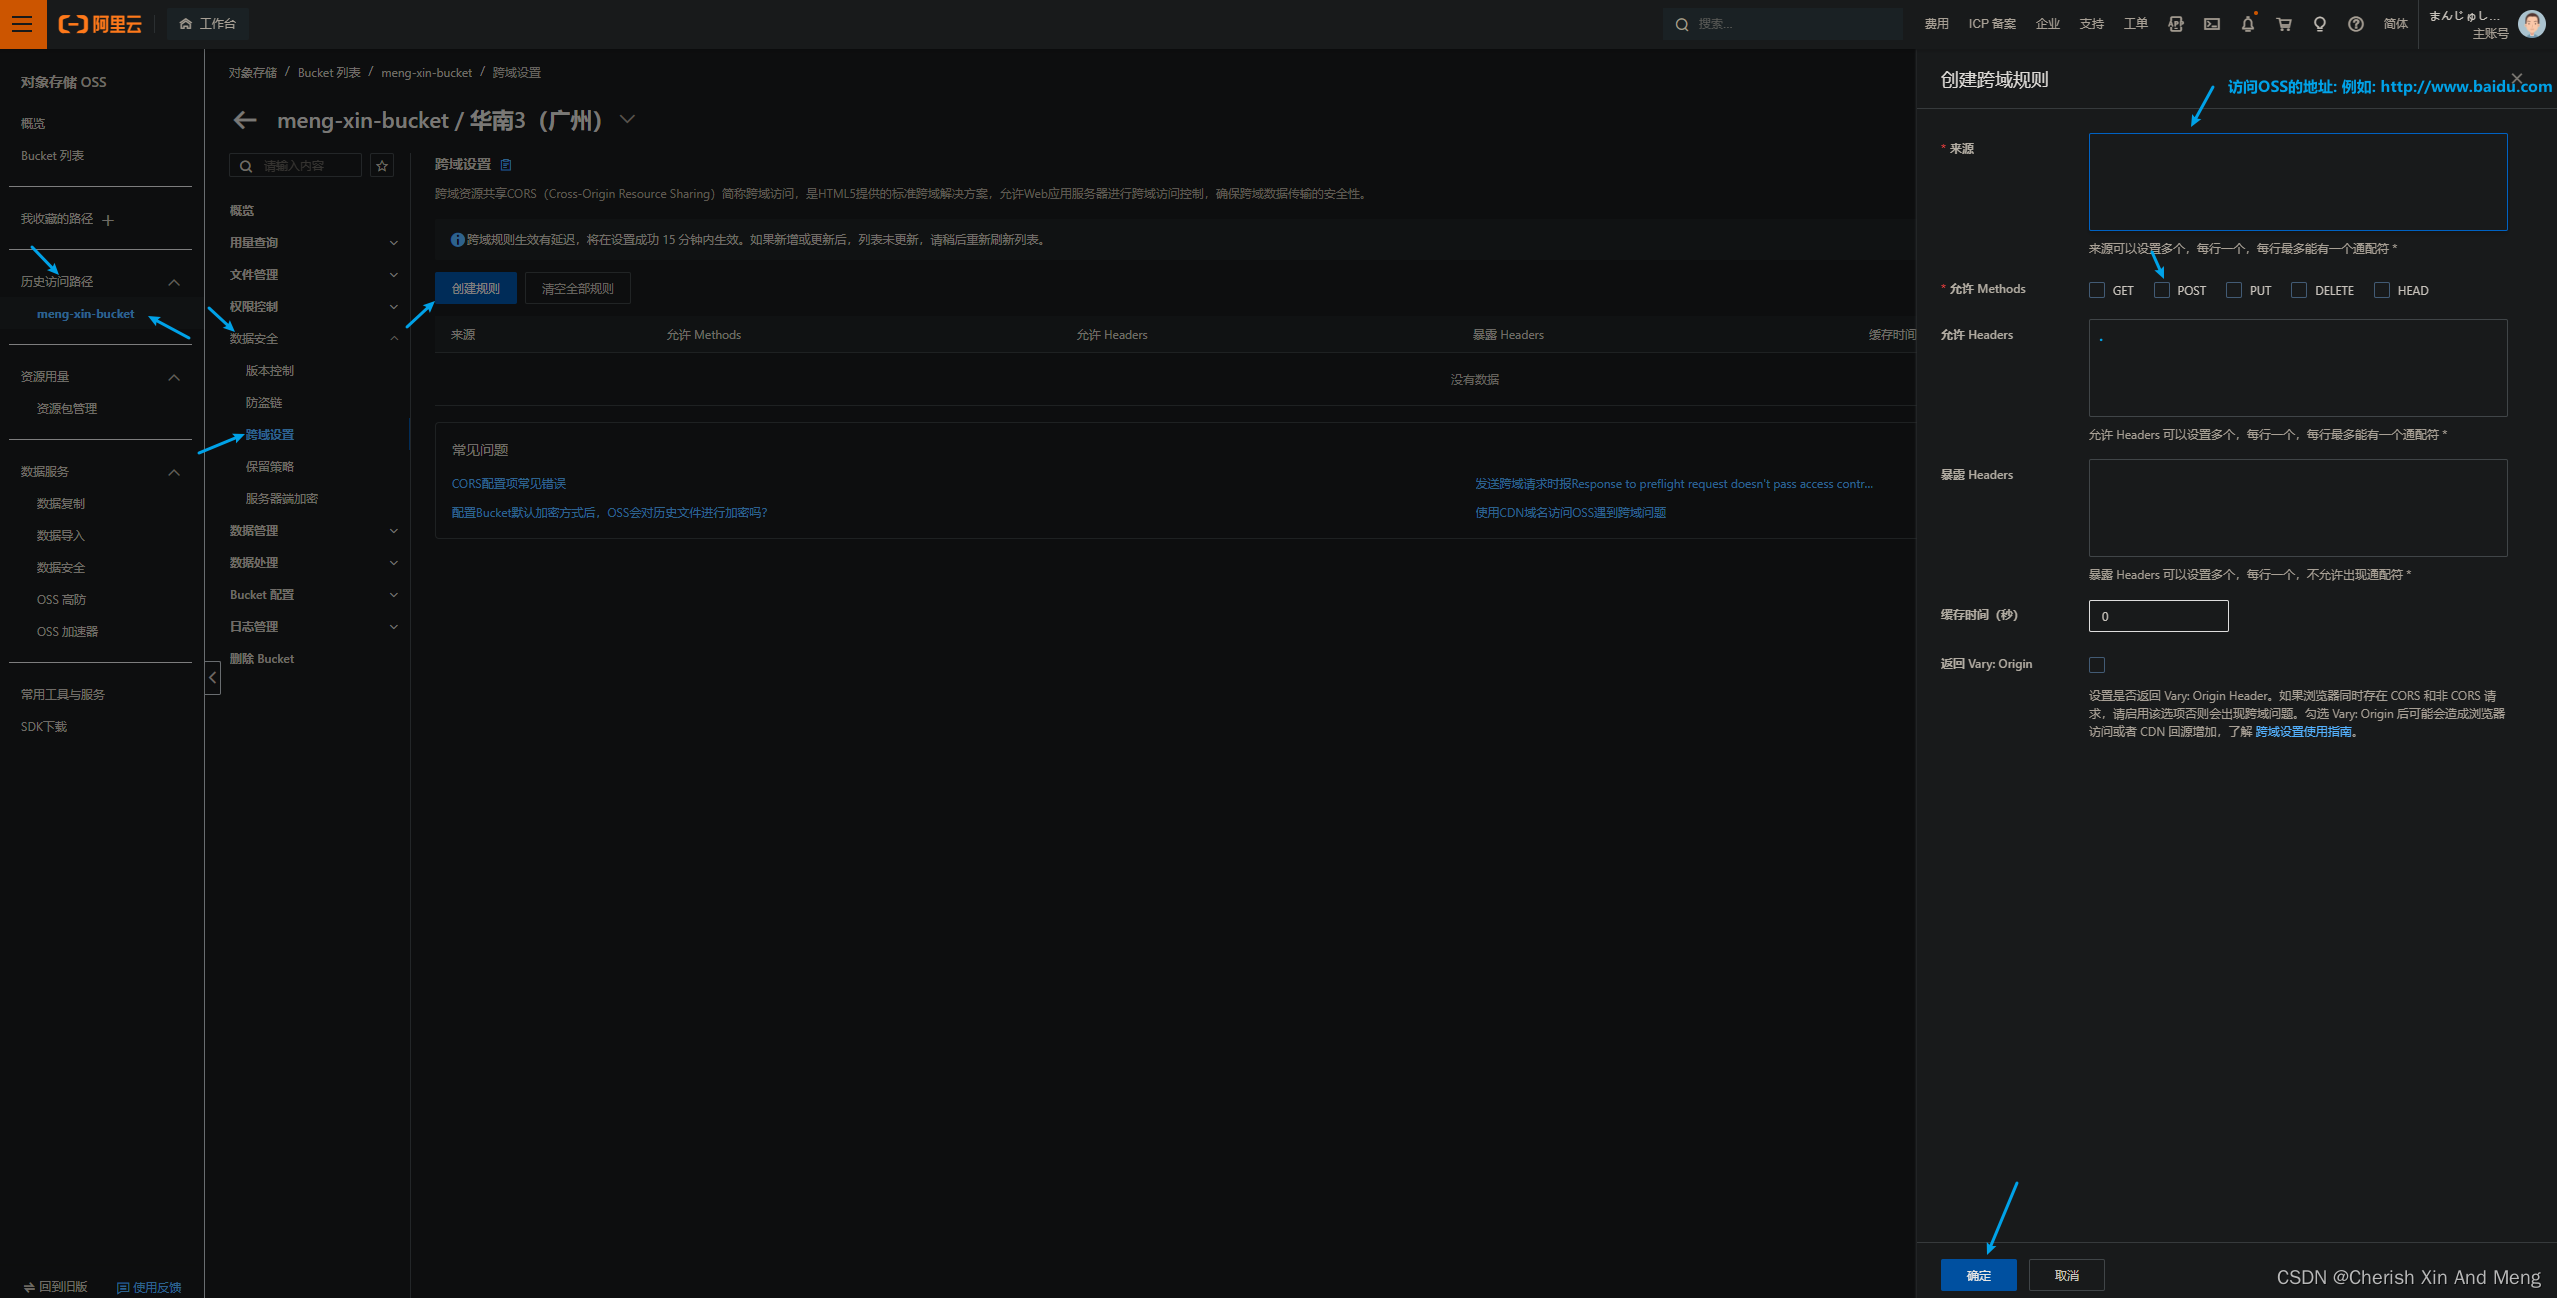The height and width of the screenshot is (1298, 2557).
Task: Collapse 数据服务 section
Action: [174, 473]
